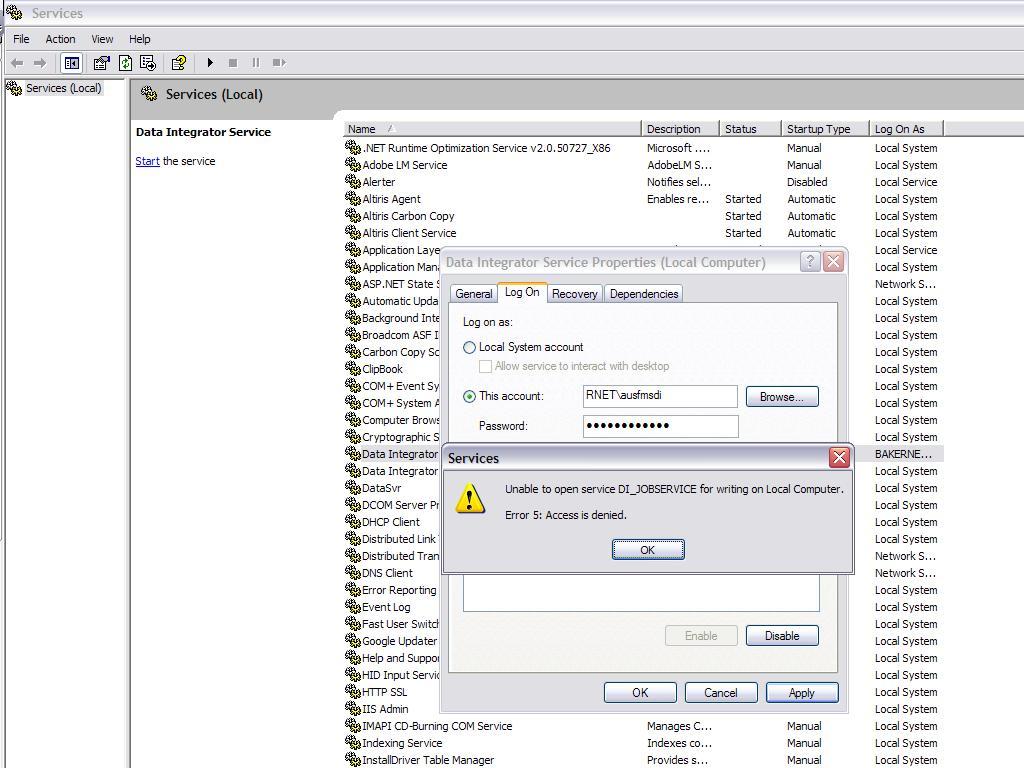Image resolution: width=1024 pixels, height=768 pixels.
Task: Switch to the Recovery tab
Action: [x=575, y=293]
